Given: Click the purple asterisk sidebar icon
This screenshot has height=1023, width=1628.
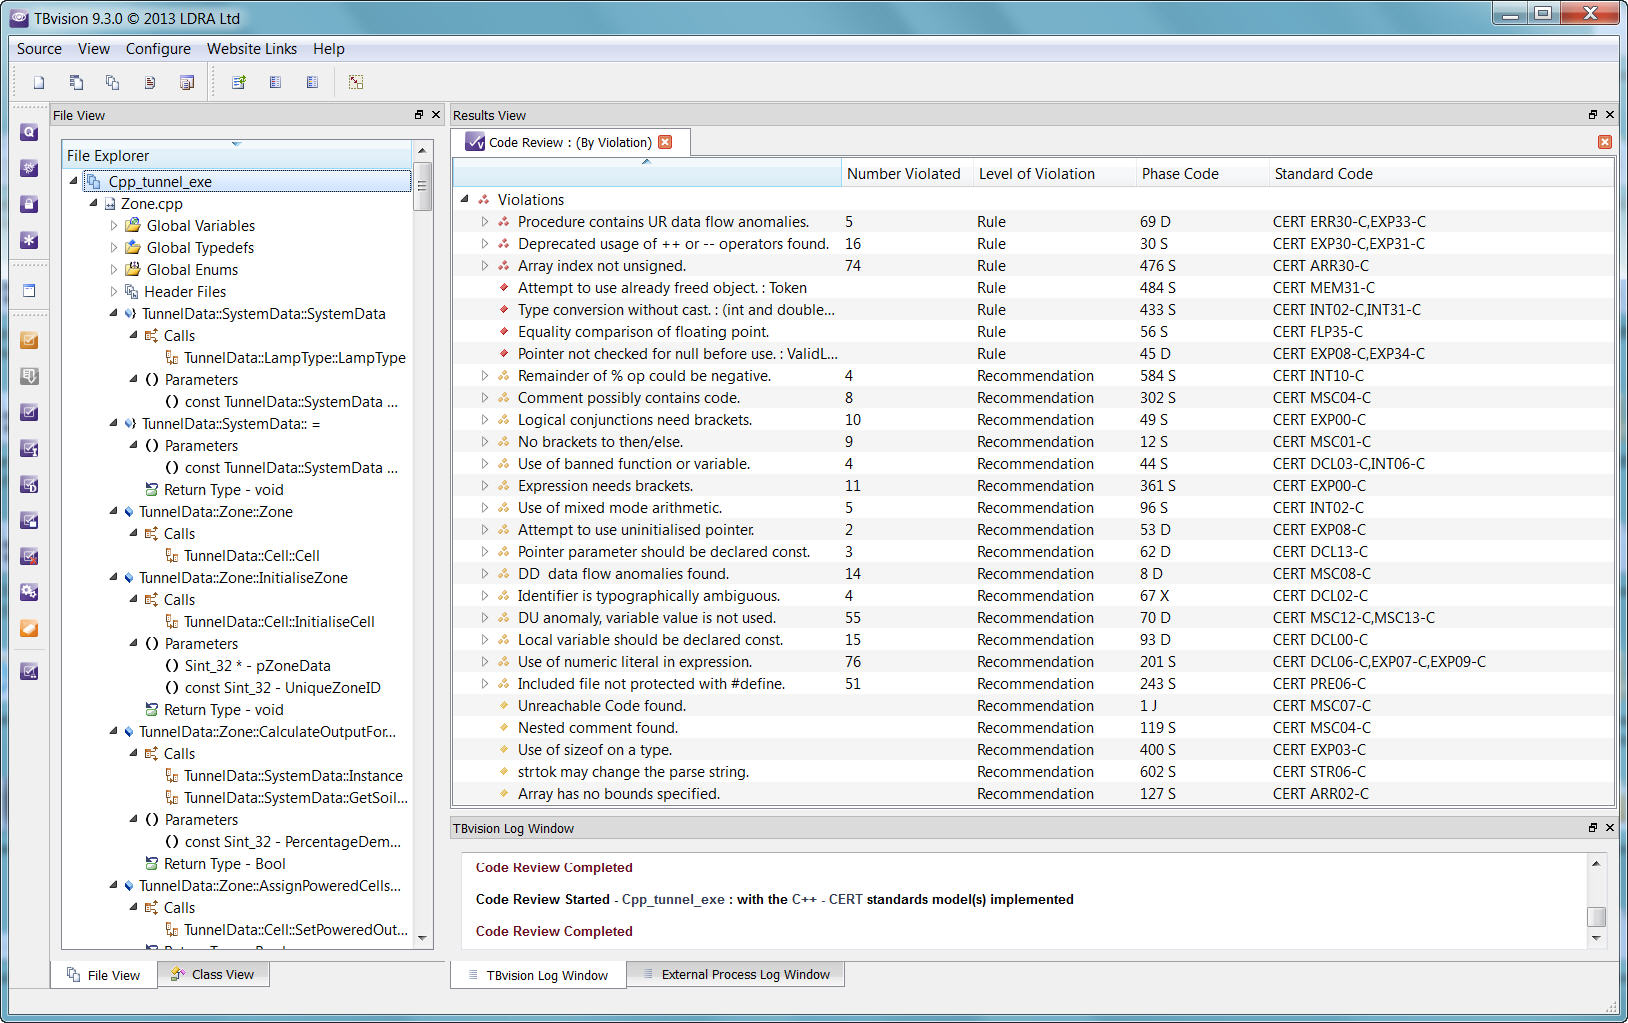Looking at the screenshot, I should pos(29,240).
